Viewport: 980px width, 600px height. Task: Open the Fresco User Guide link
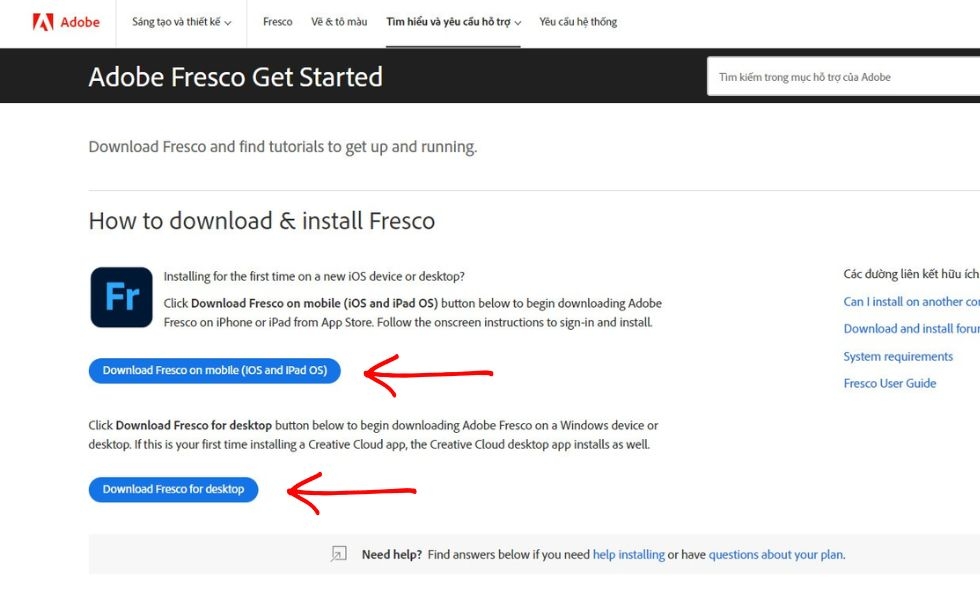pyautogui.click(x=890, y=383)
